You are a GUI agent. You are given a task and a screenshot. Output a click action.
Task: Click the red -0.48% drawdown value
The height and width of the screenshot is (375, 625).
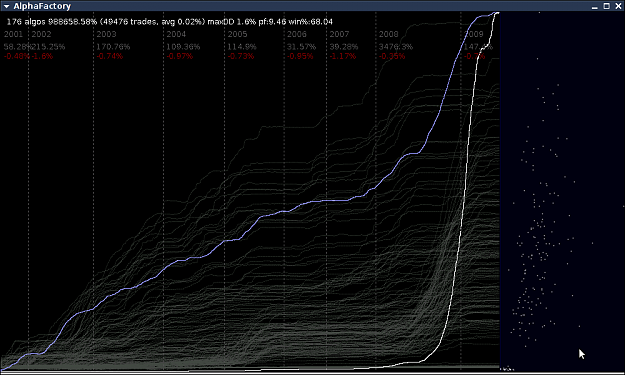17,56
